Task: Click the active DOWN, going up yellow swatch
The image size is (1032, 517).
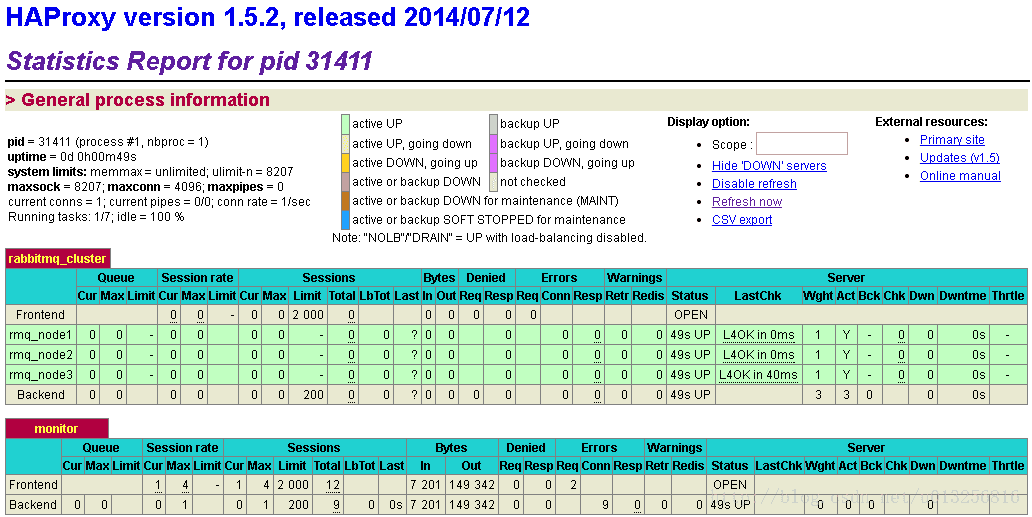Action: click(345, 162)
